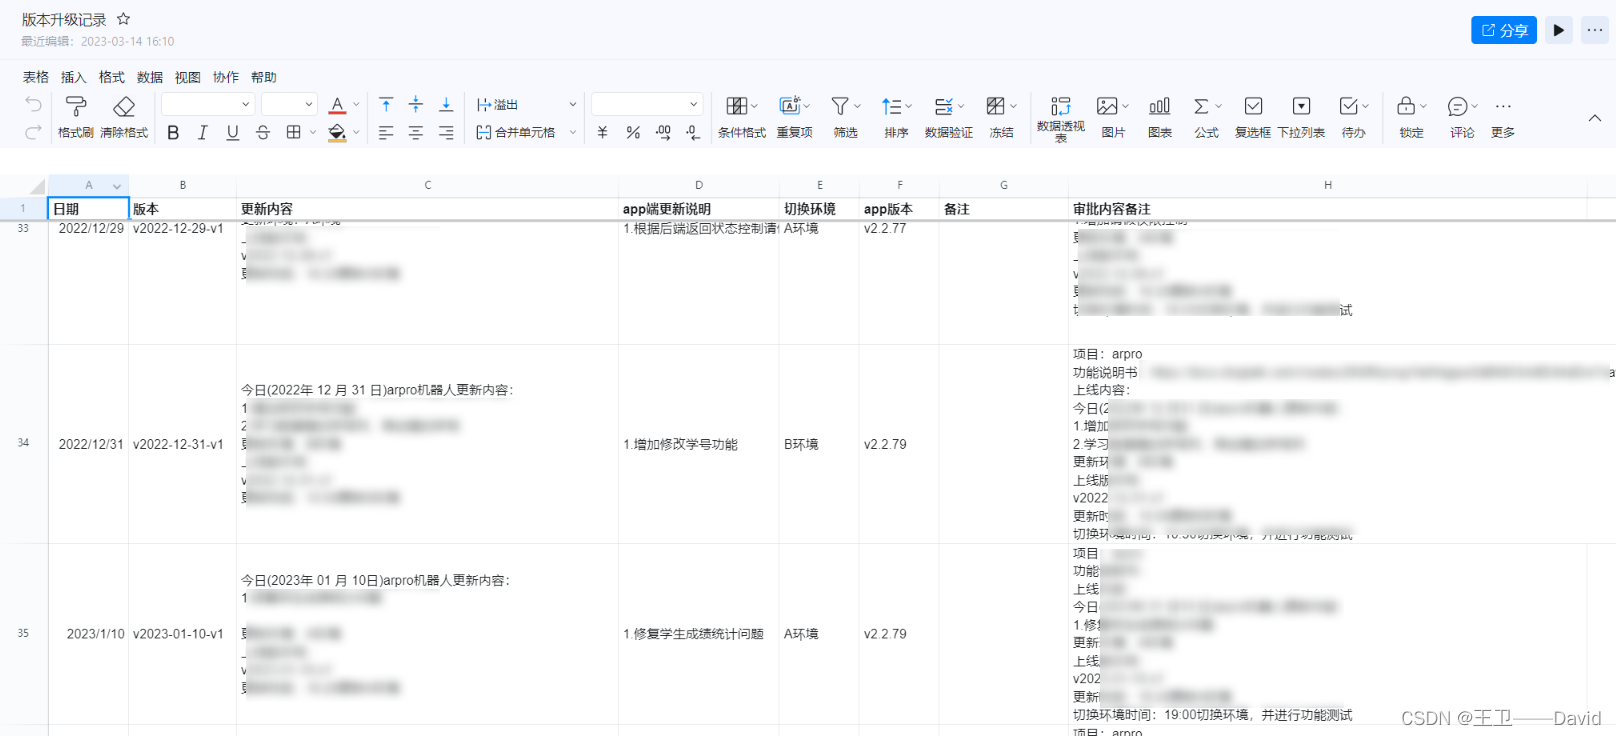Select the 日期 header cell
Viewport: 1616px width, 736px height.
pos(89,208)
